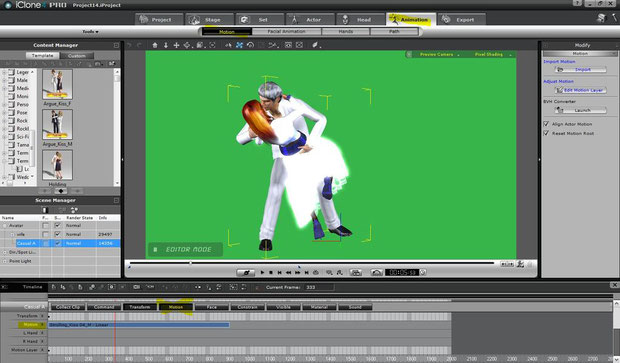Click the play button in playback bar
Viewport: 620px width, 363px height.
[x=262, y=272]
